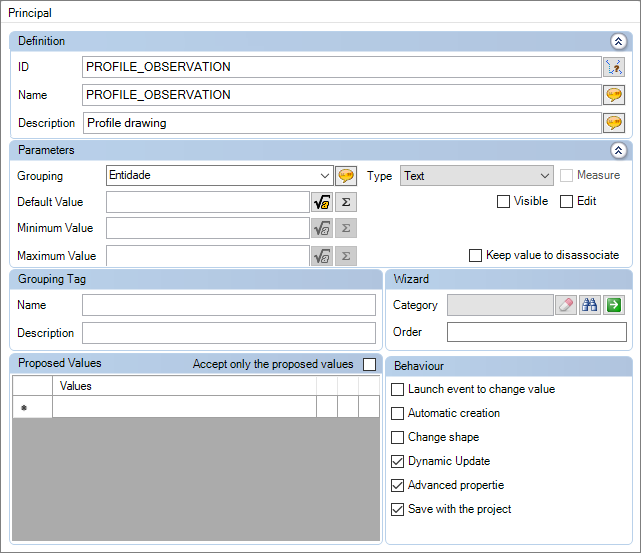
Task: Click the Minimum Value input field
Action: click(208, 228)
